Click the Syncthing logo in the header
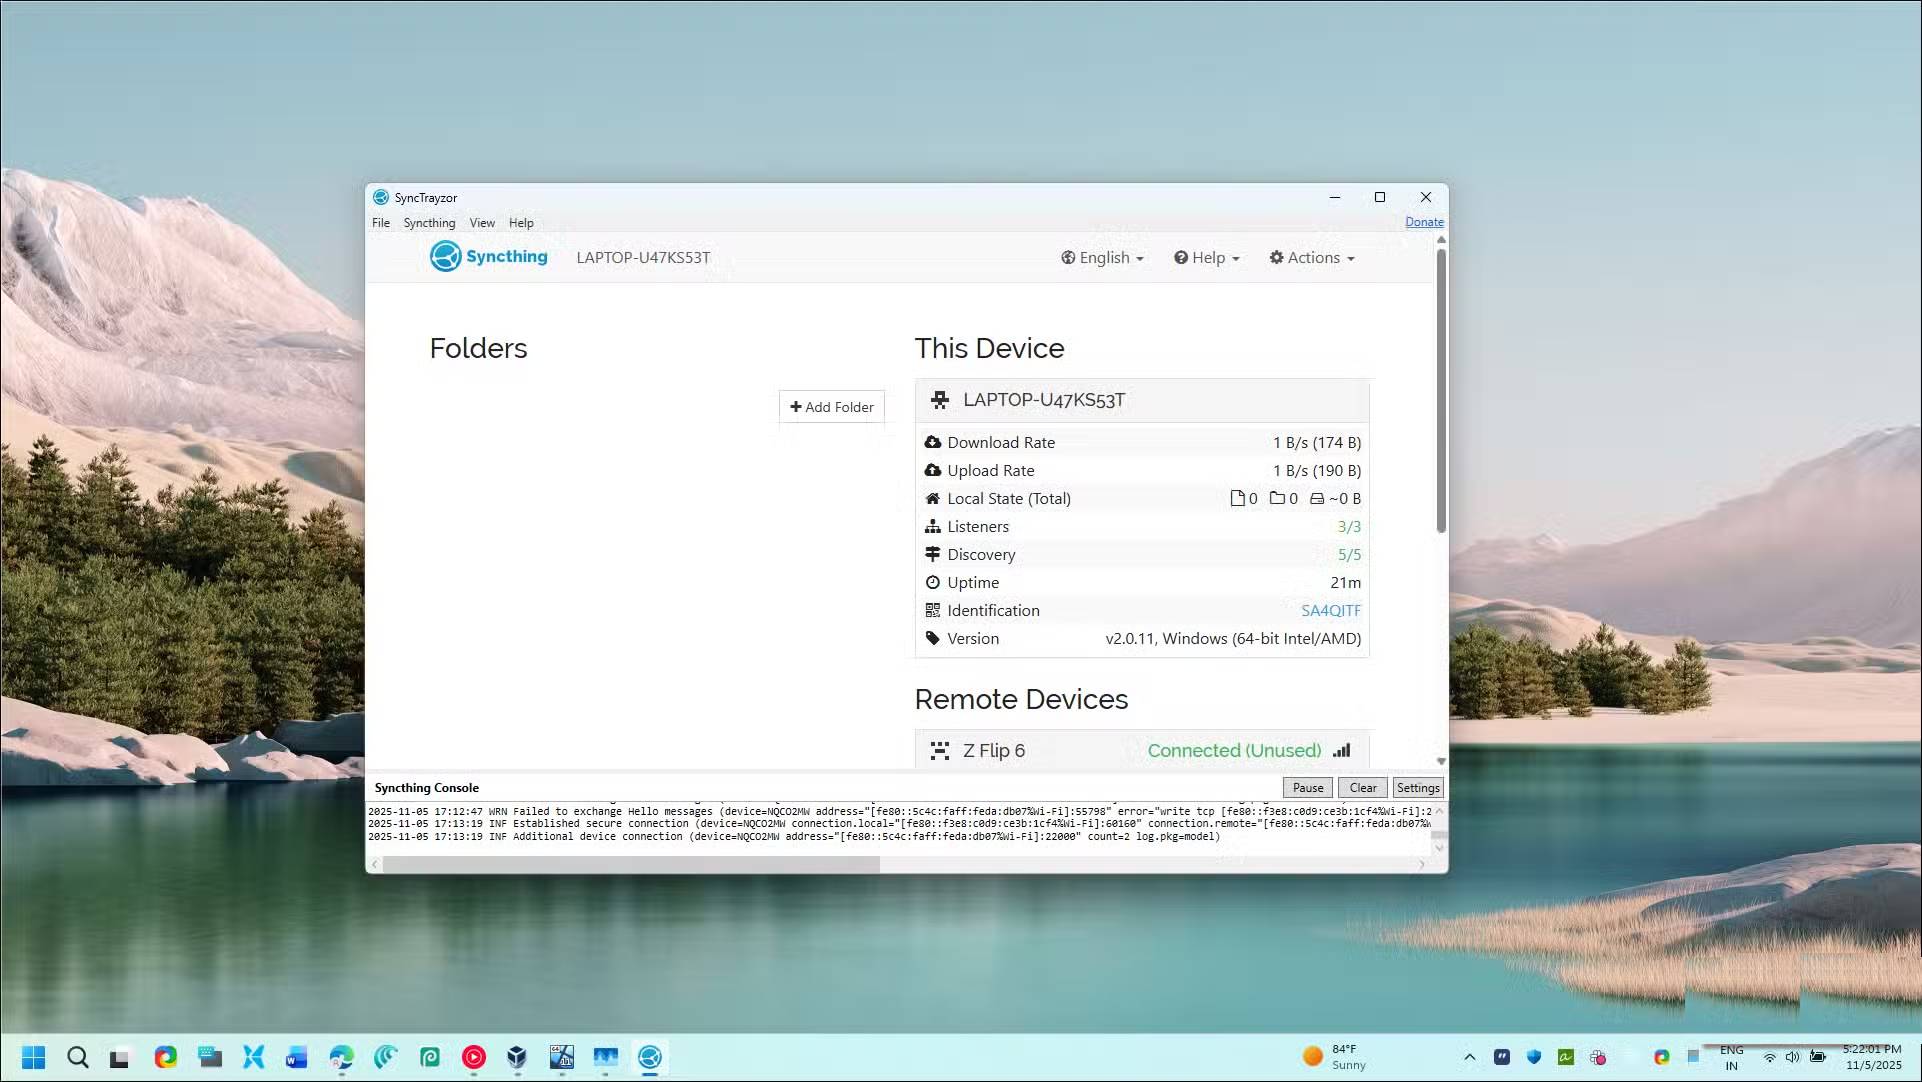The image size is (1922, 1082). tap(446, 256)
